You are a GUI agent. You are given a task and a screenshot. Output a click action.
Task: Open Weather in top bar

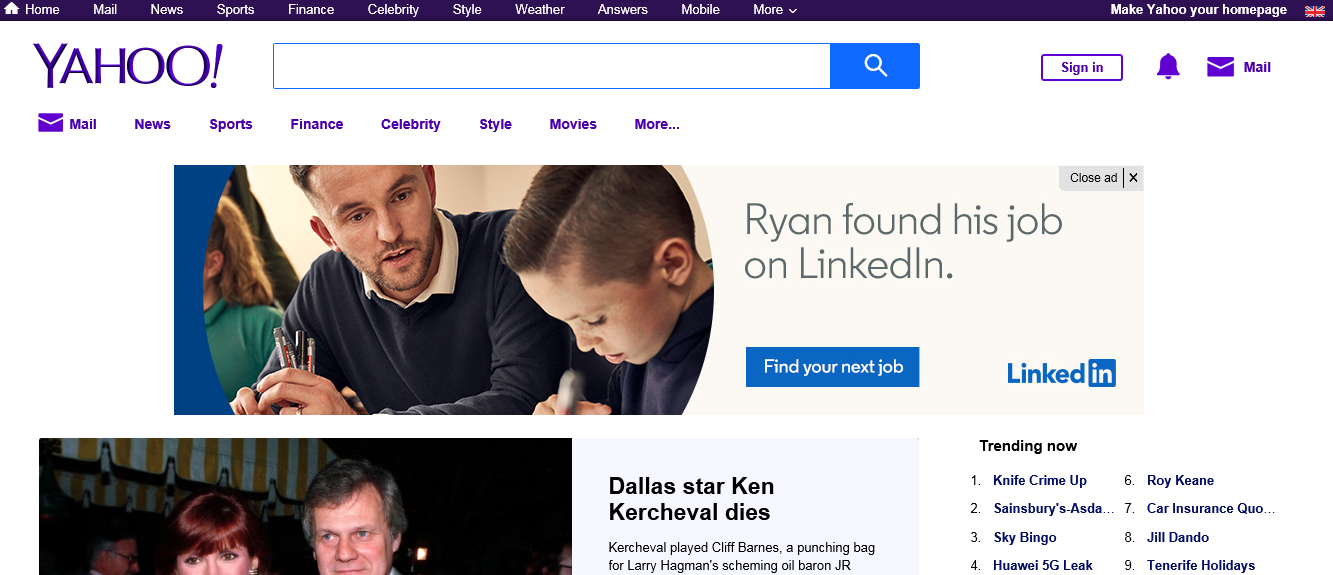pyautogui.click(x=540, y=9)
